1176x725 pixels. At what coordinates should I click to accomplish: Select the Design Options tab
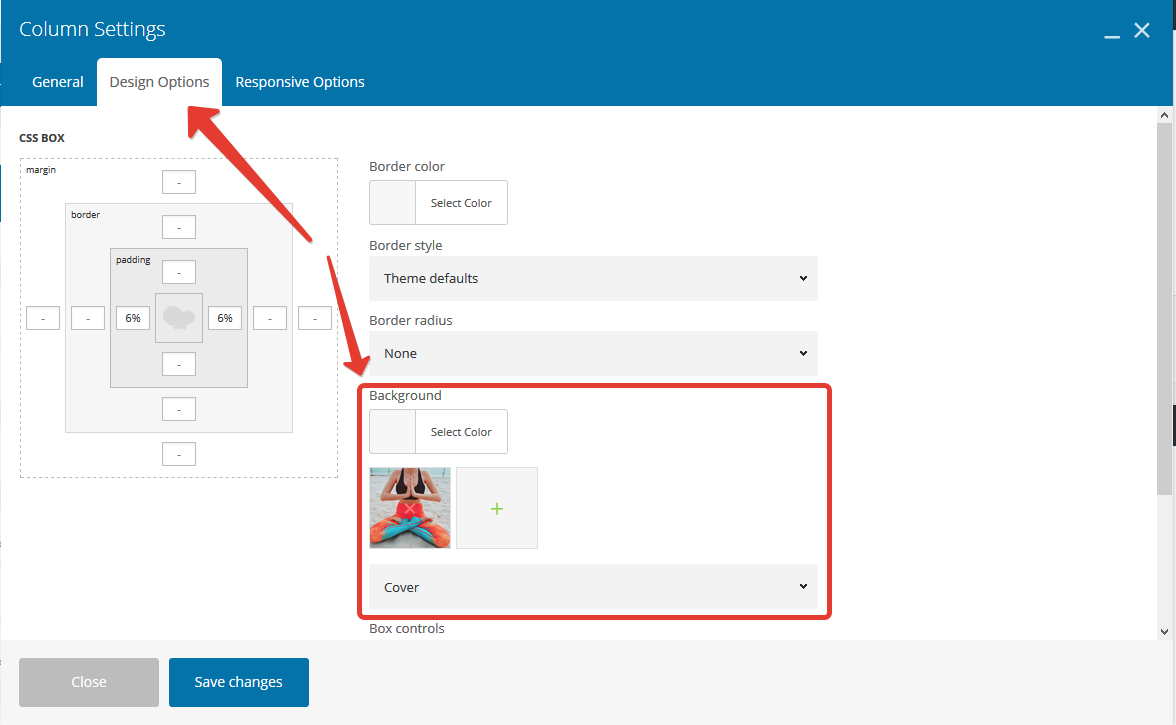[159, 82]
